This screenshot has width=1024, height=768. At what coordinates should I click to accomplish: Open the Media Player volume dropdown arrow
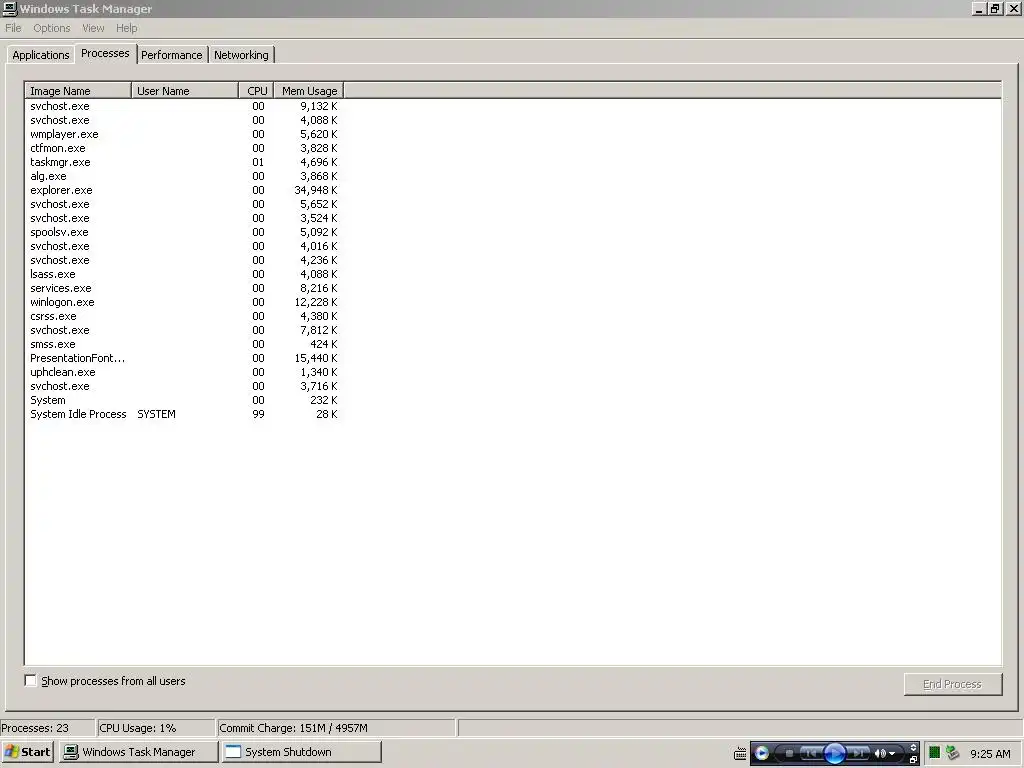coord(892,754)
